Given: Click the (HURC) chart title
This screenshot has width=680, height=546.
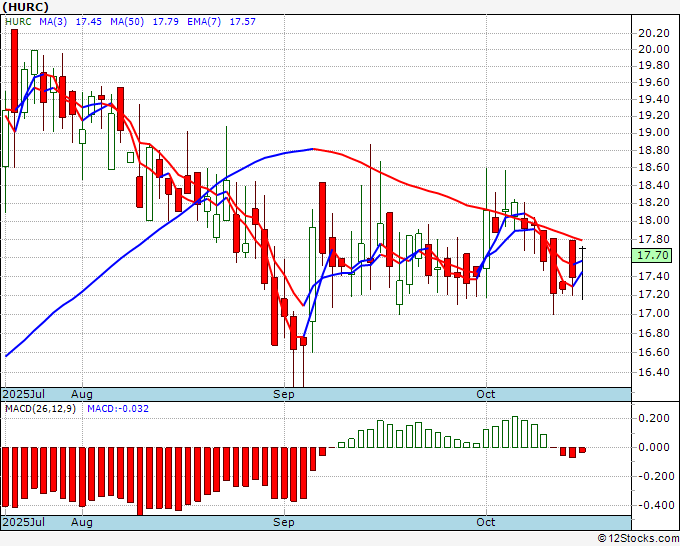Looking at the screenshot, I should coord(25,7).
